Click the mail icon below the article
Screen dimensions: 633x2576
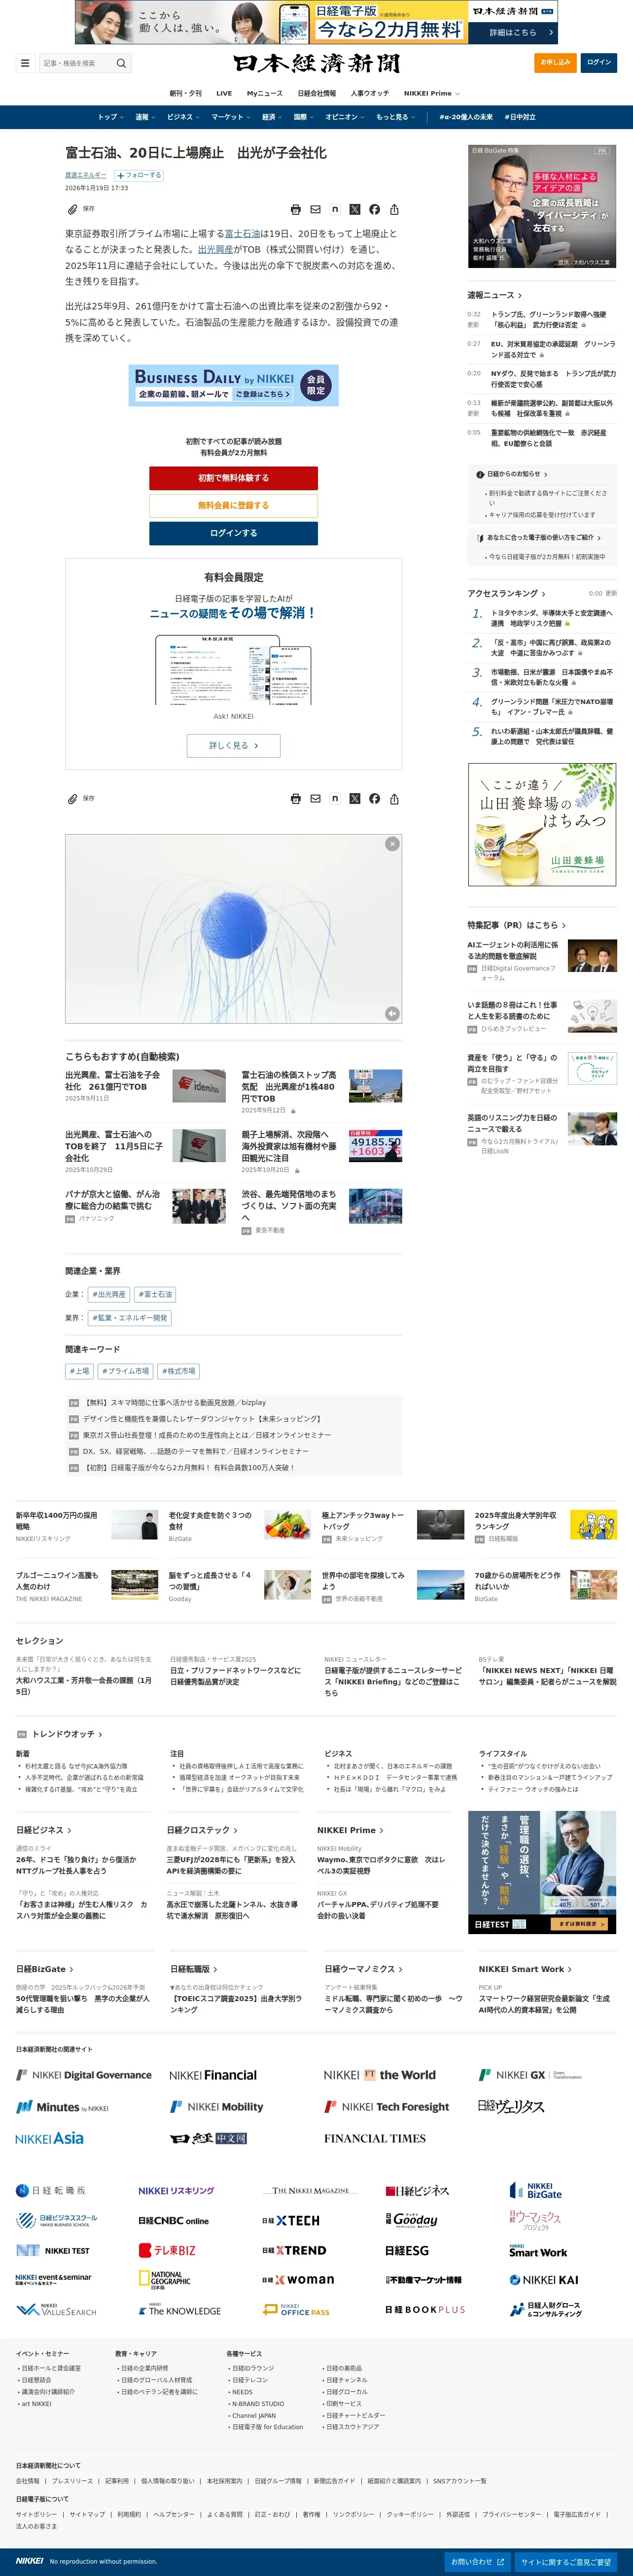click(x=315, y=799)
